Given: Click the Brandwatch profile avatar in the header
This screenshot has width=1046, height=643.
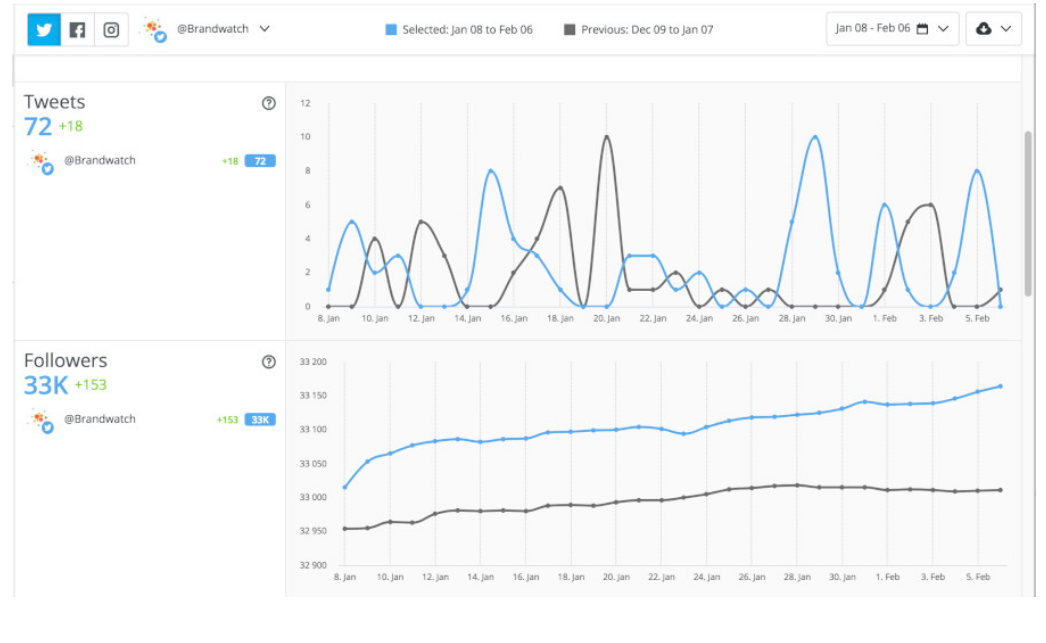Looking at the screenshot, I should point(156,29).
